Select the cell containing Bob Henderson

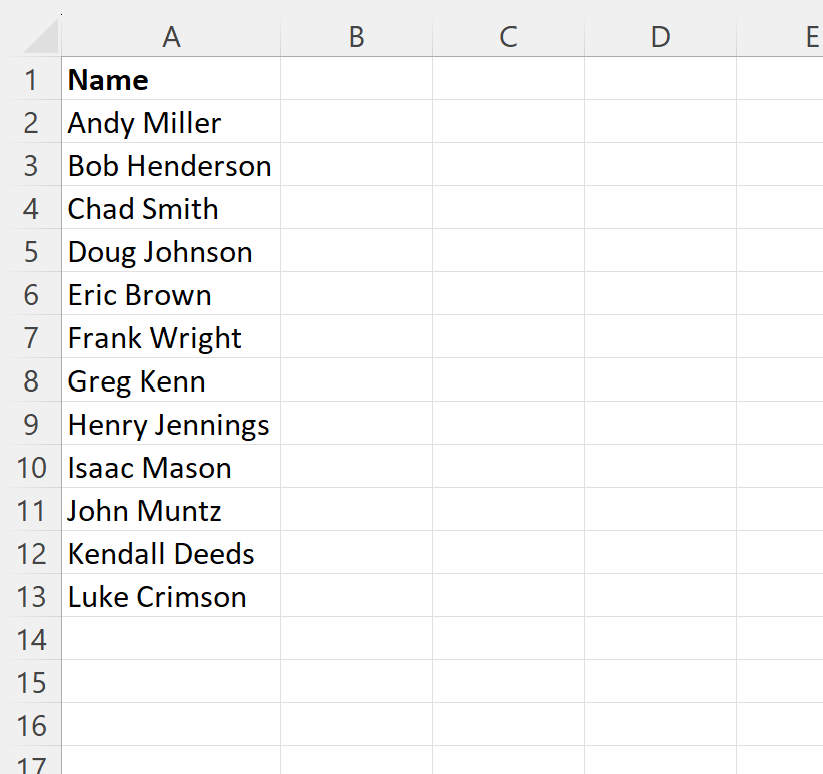coord(171,166)
